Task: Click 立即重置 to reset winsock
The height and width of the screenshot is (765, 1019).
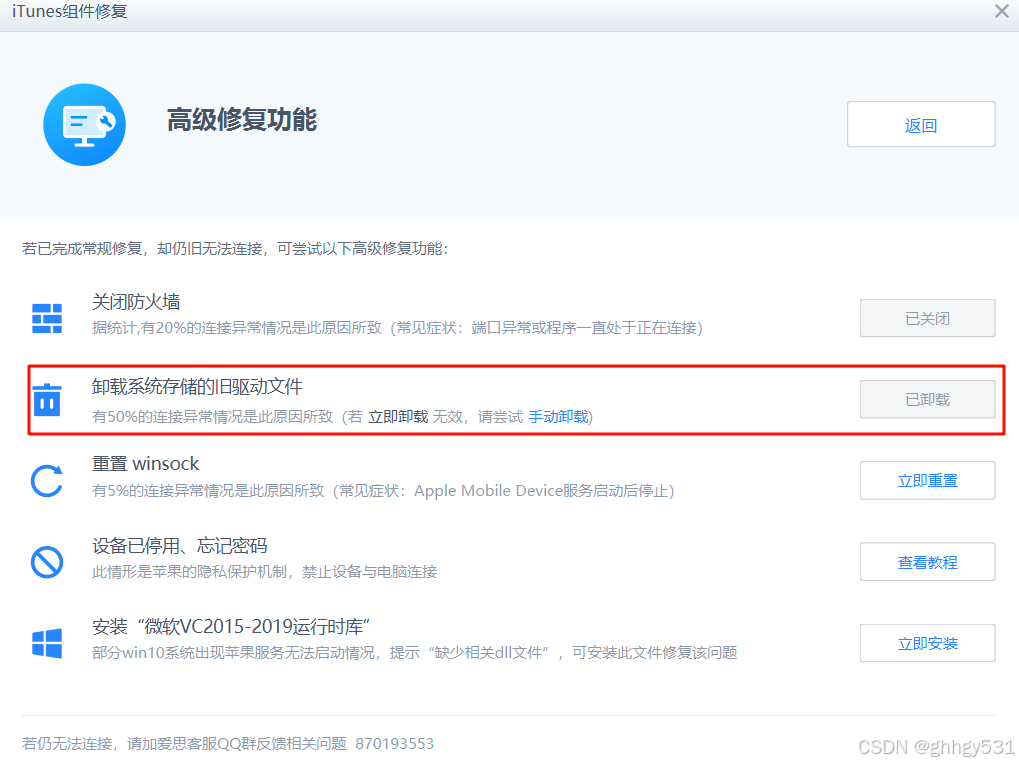Action: coord(927,480)
